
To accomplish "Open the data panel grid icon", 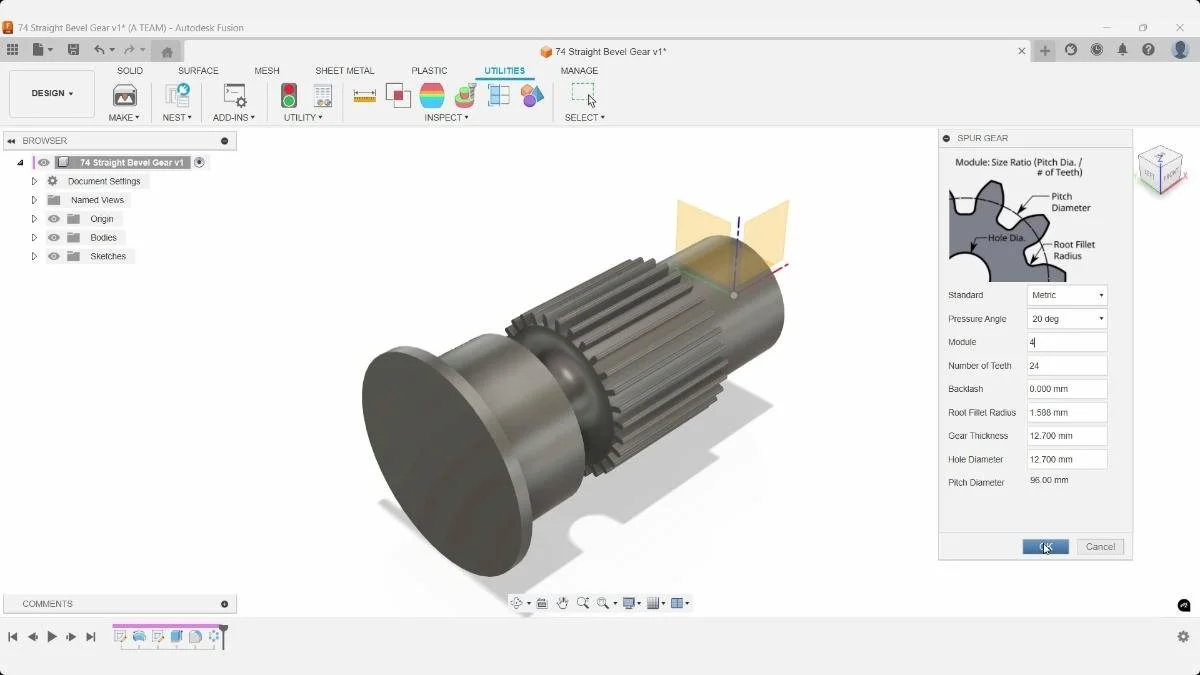I will click(12, 50).
